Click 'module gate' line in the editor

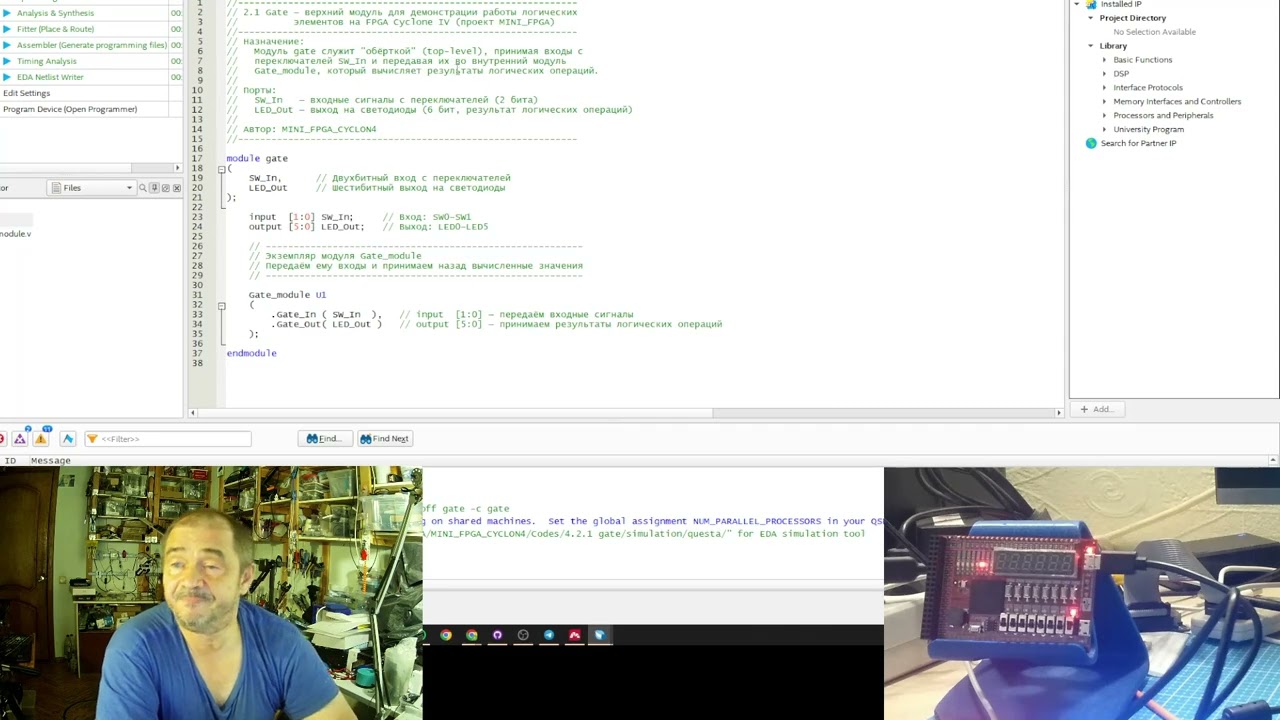click(x=257, y=158)
